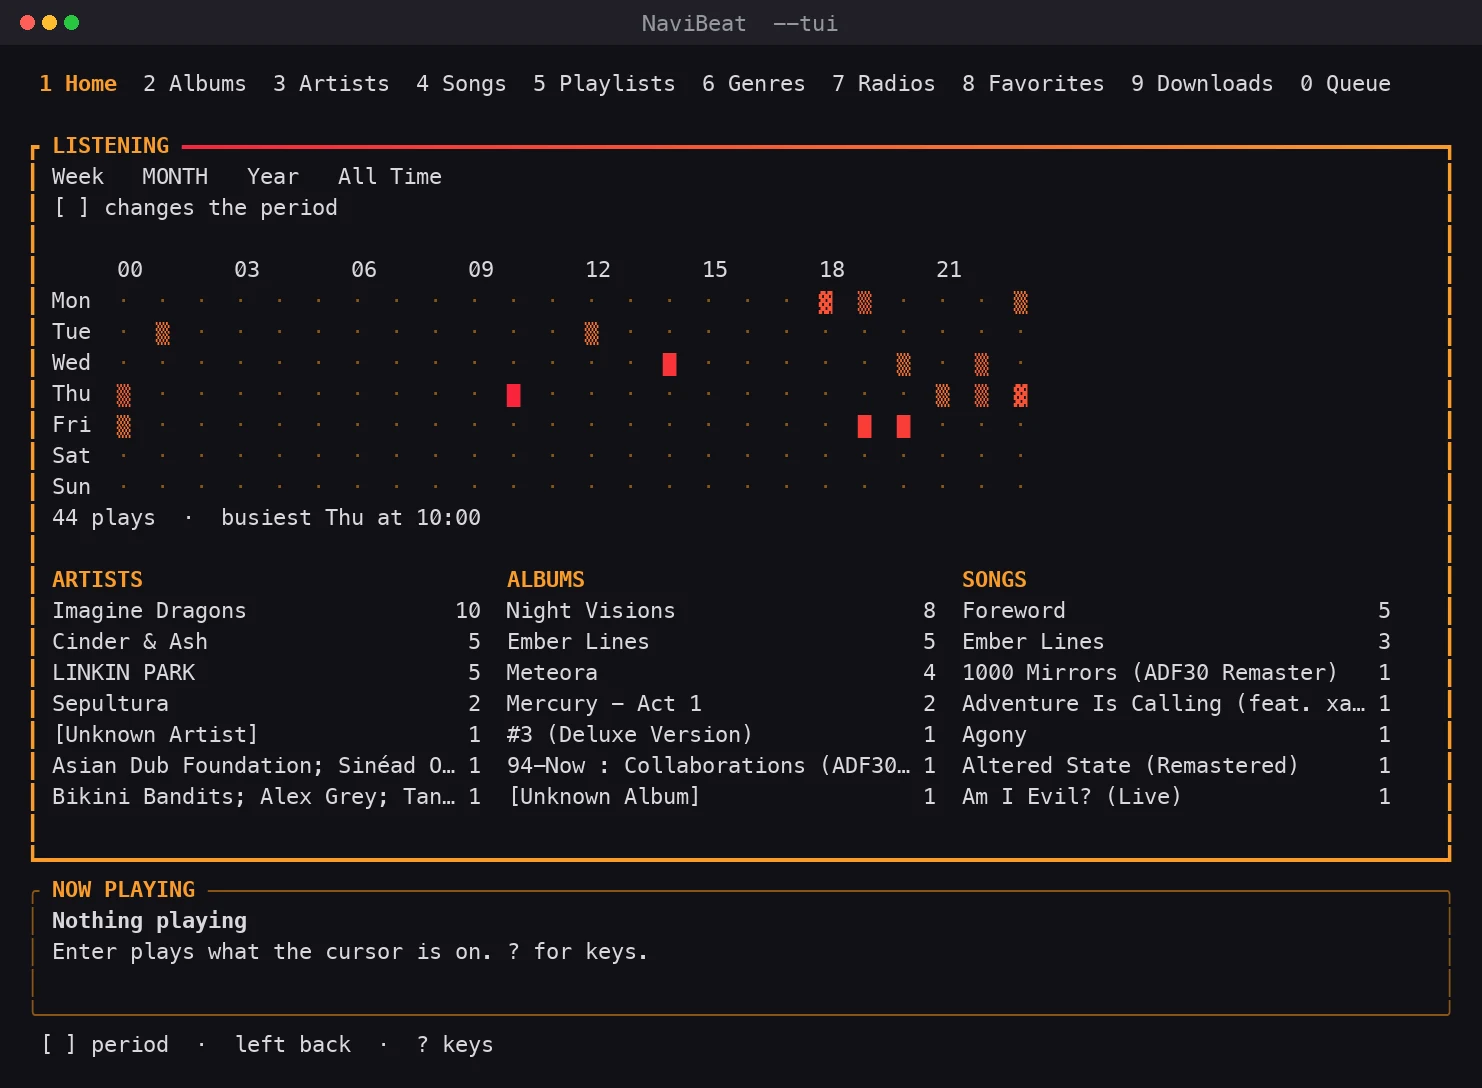Image resolution: width=1482 pixels, height=1088 pixels.
Task: Open the 94-Now : Collaborations album
Action: [721, 766]
